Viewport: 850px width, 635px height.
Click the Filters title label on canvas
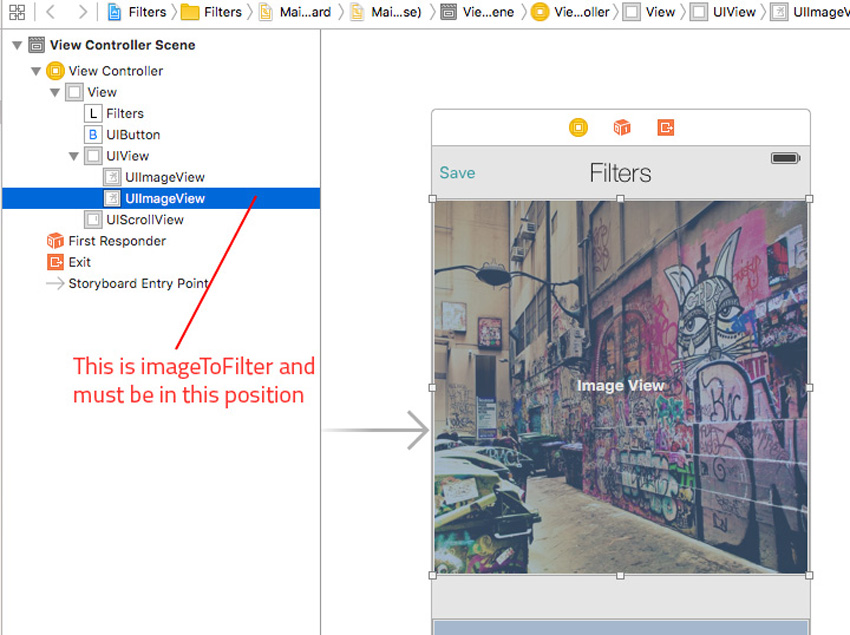coord(621,173)
